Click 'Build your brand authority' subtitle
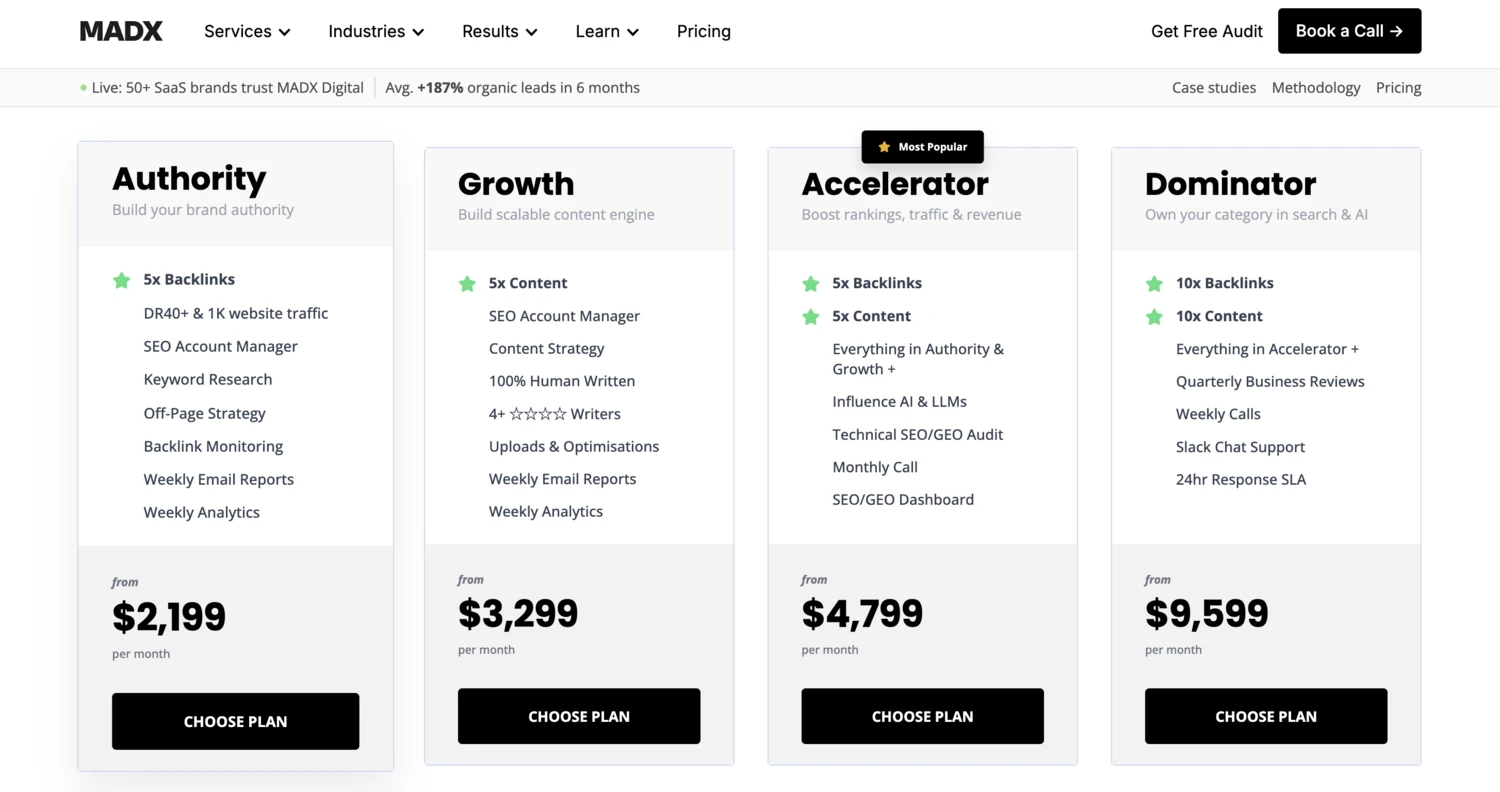 (x=203, y=210)
